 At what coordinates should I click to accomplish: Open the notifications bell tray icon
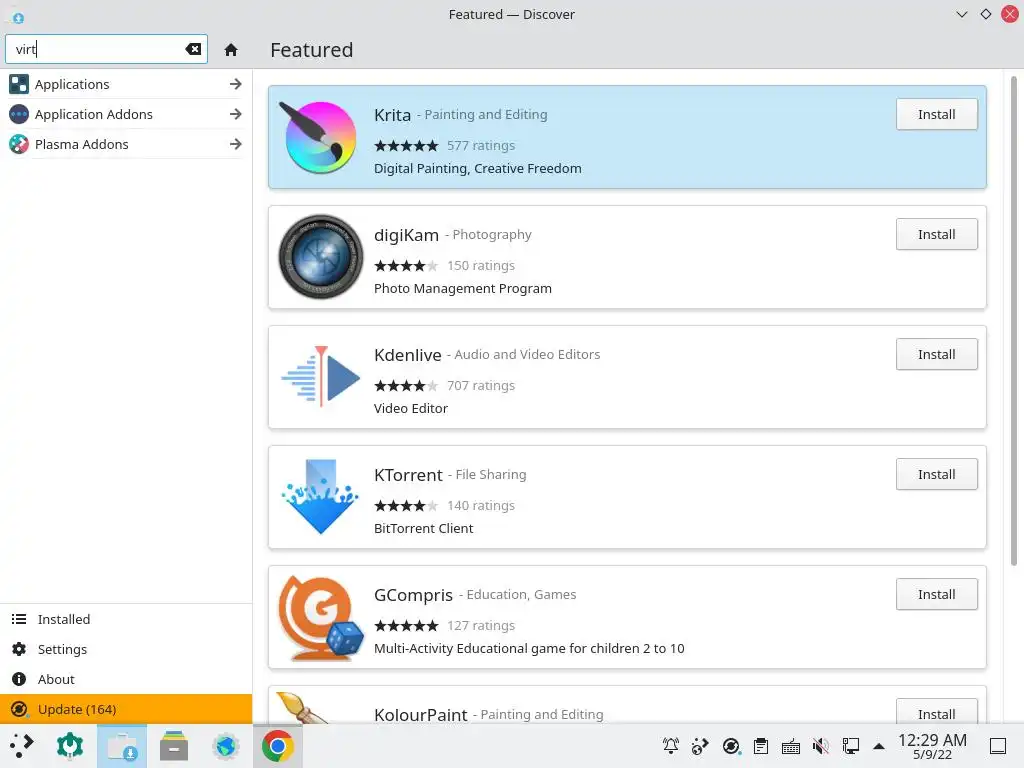point(671,746)
